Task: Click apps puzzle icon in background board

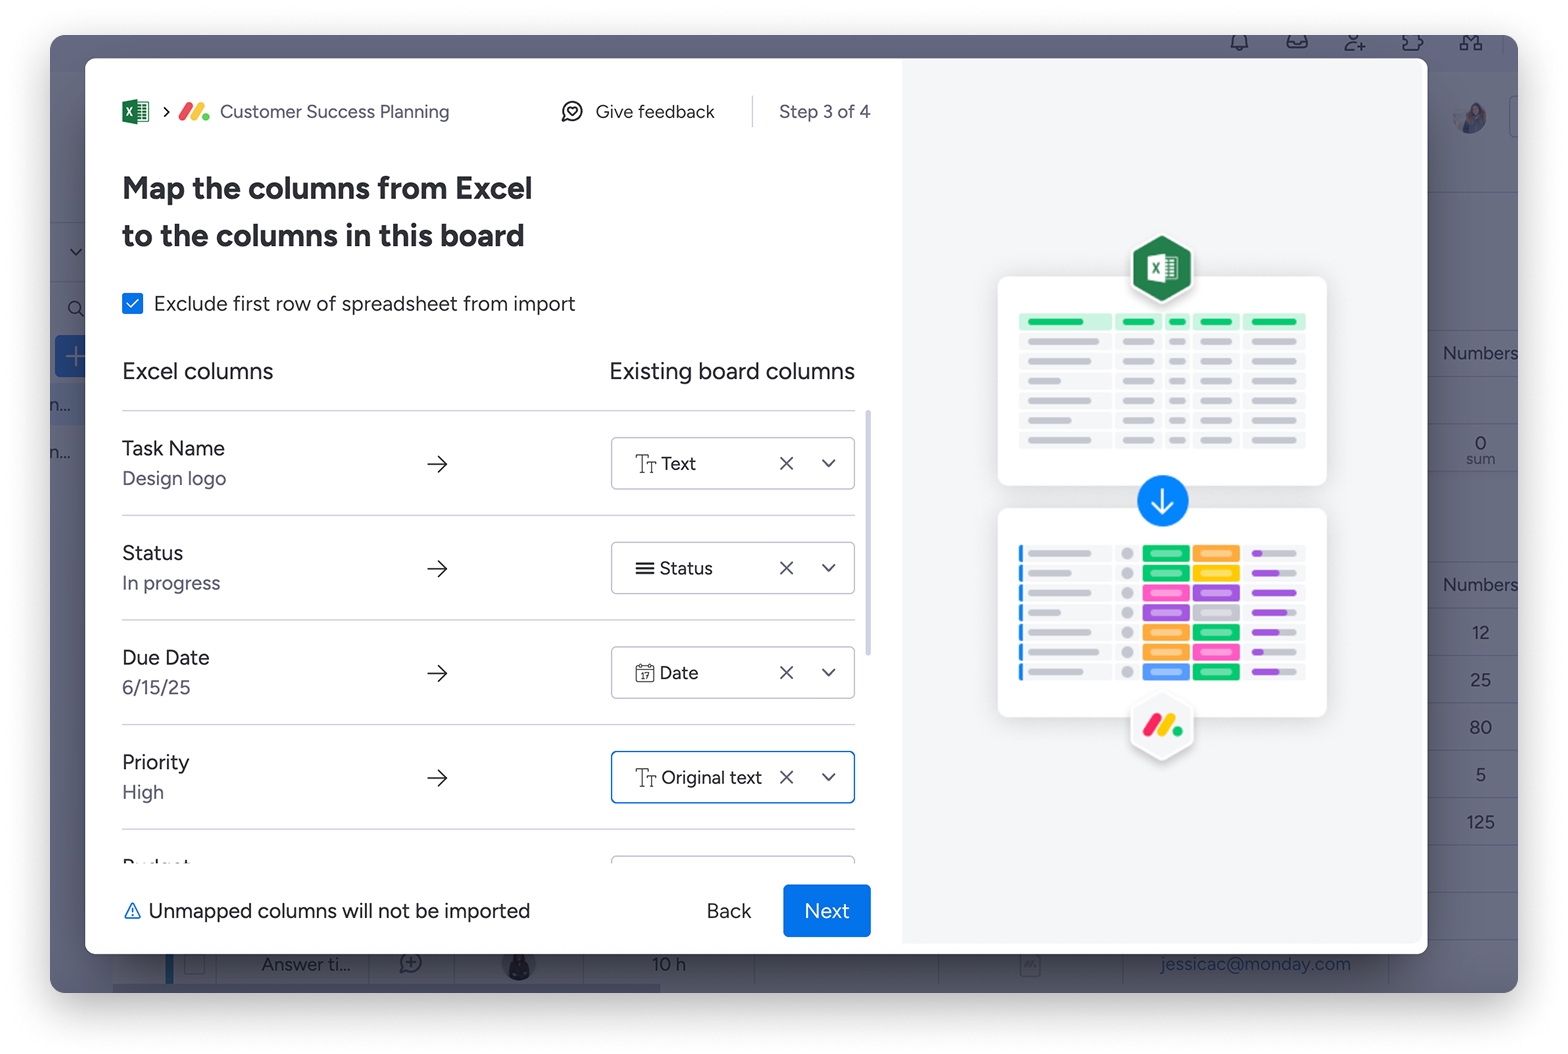Action: coord(1412,42)
